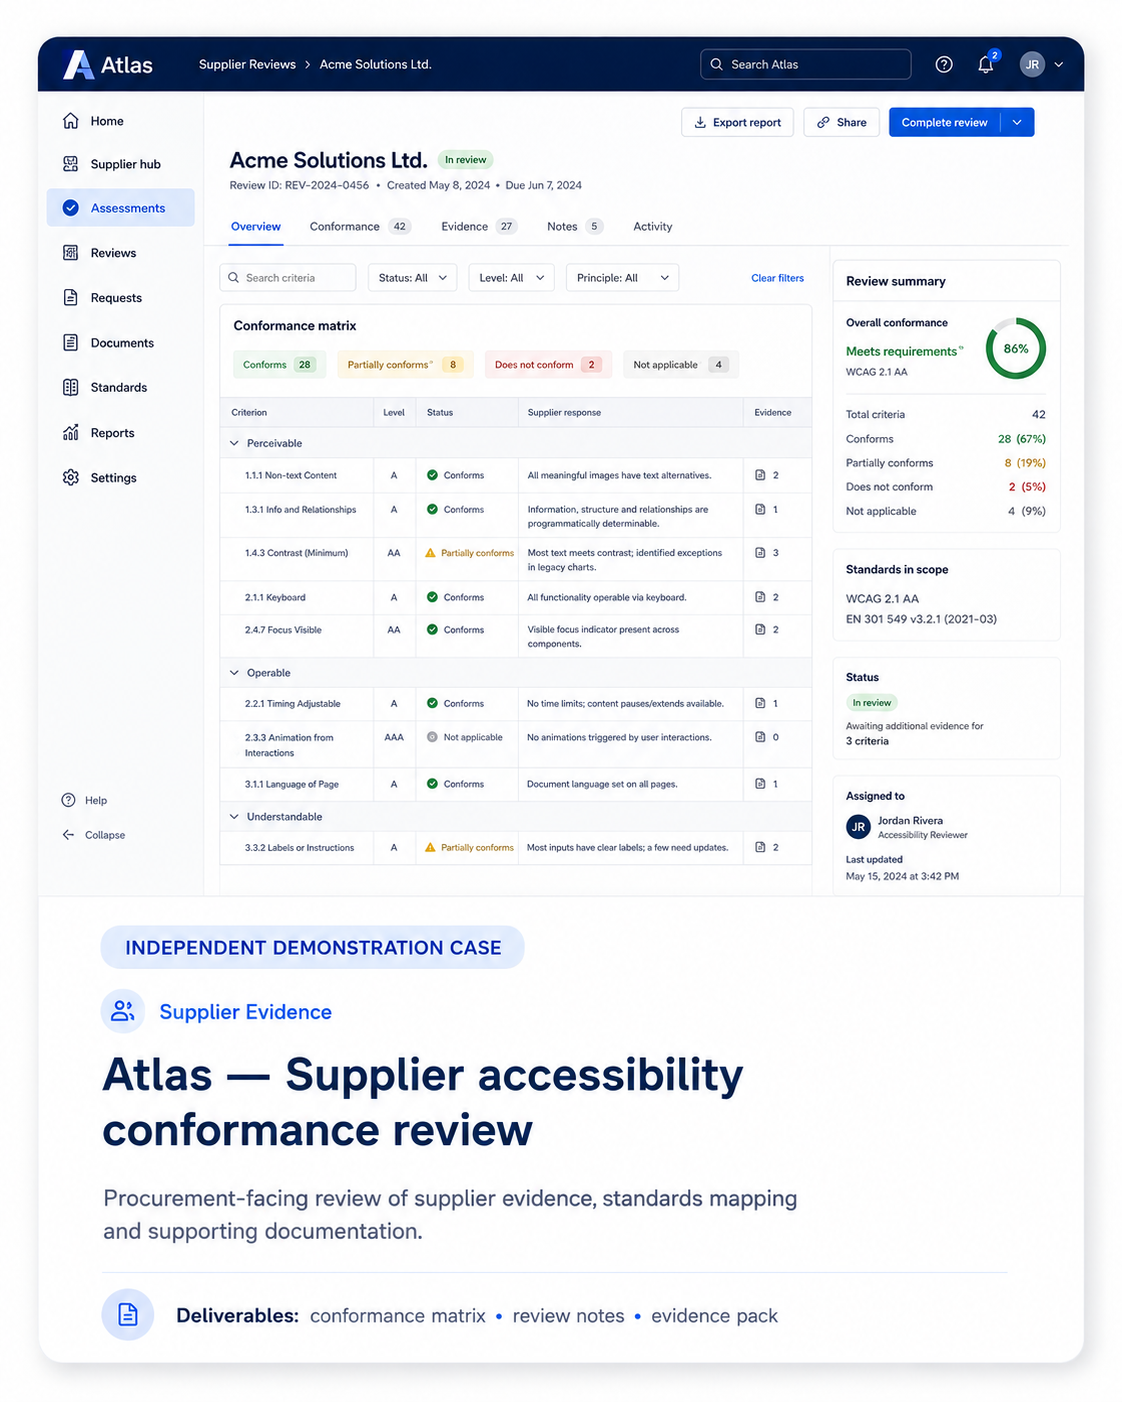
Task: Collapse the Perceivable section
Action: click(x=235, y=443)
